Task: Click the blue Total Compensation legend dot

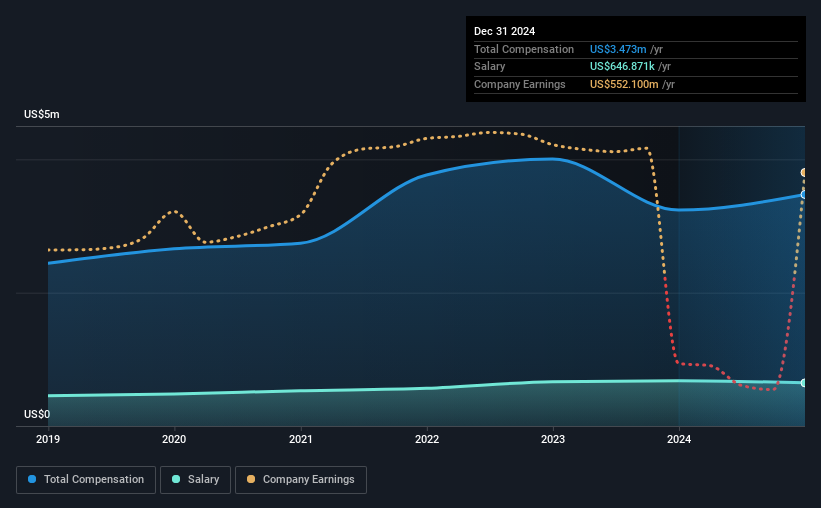Action: coord(32,479)
